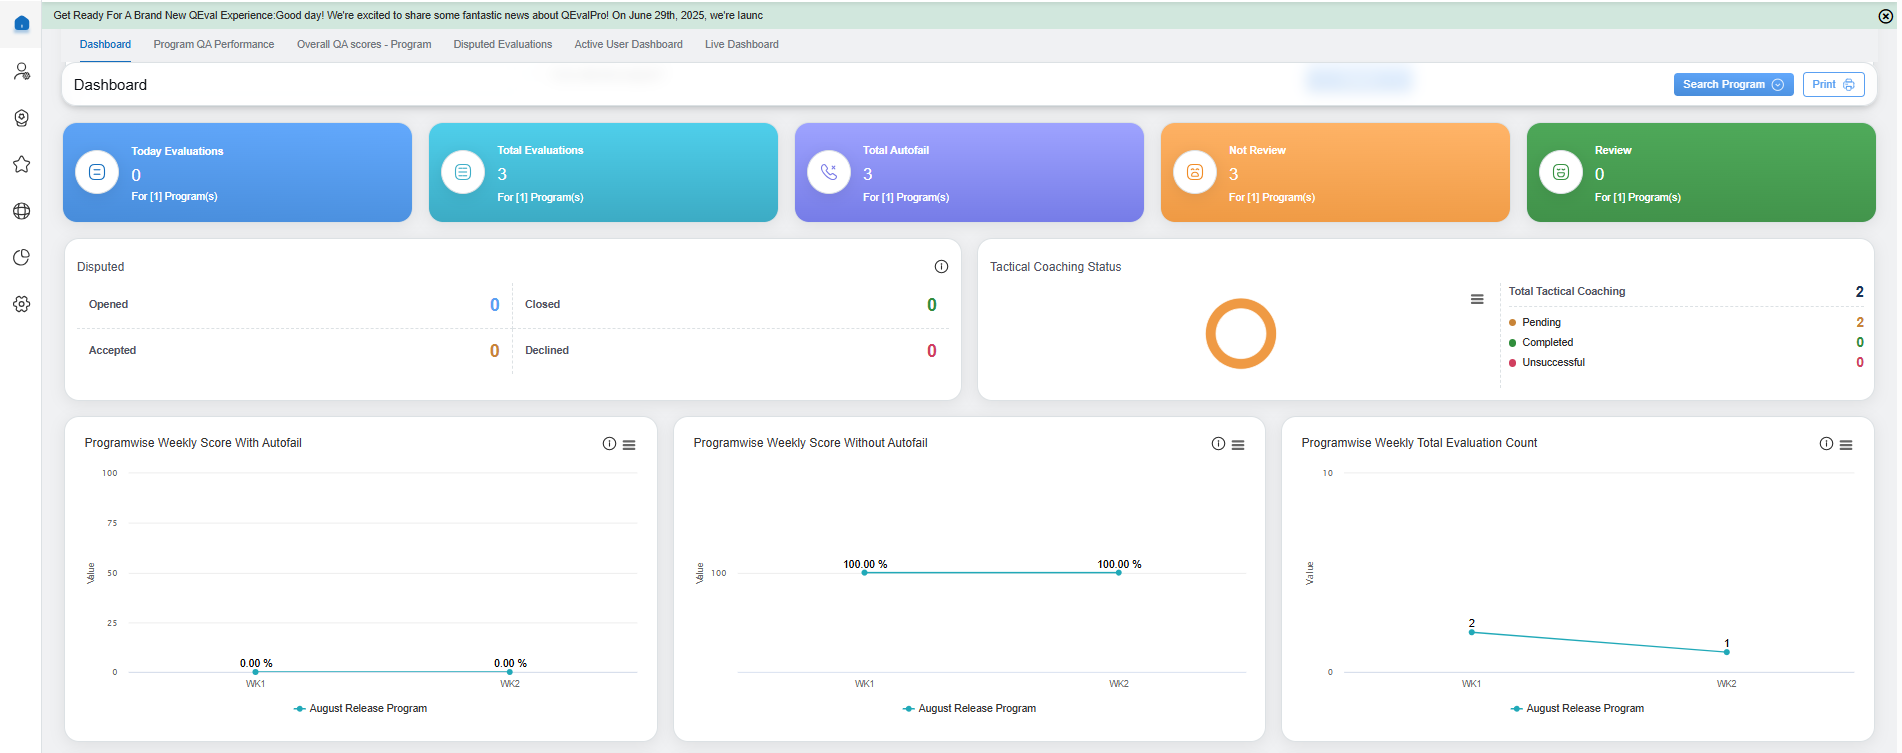The image size is (1902, 753).
Task: Click the info icon on Disputed panel
Action: click(941, 267)
